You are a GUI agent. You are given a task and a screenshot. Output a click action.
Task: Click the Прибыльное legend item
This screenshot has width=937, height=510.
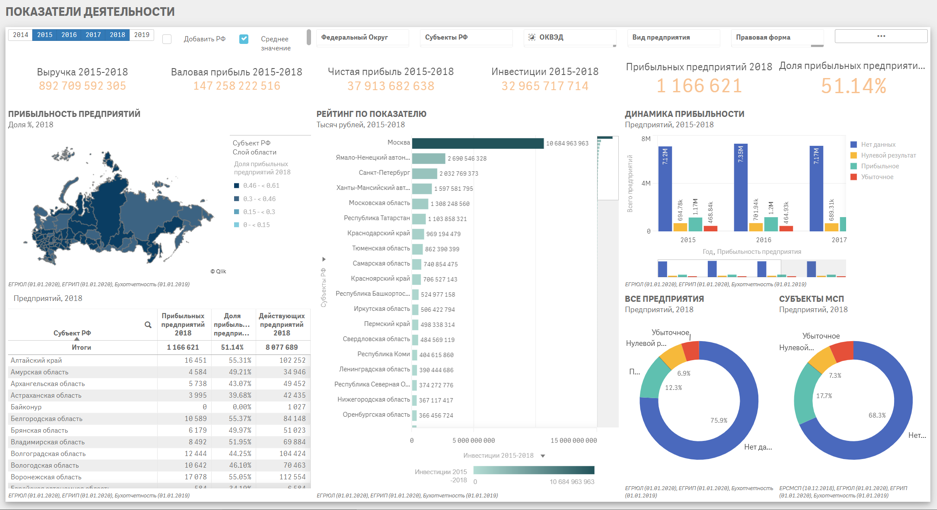click(874, 166)
